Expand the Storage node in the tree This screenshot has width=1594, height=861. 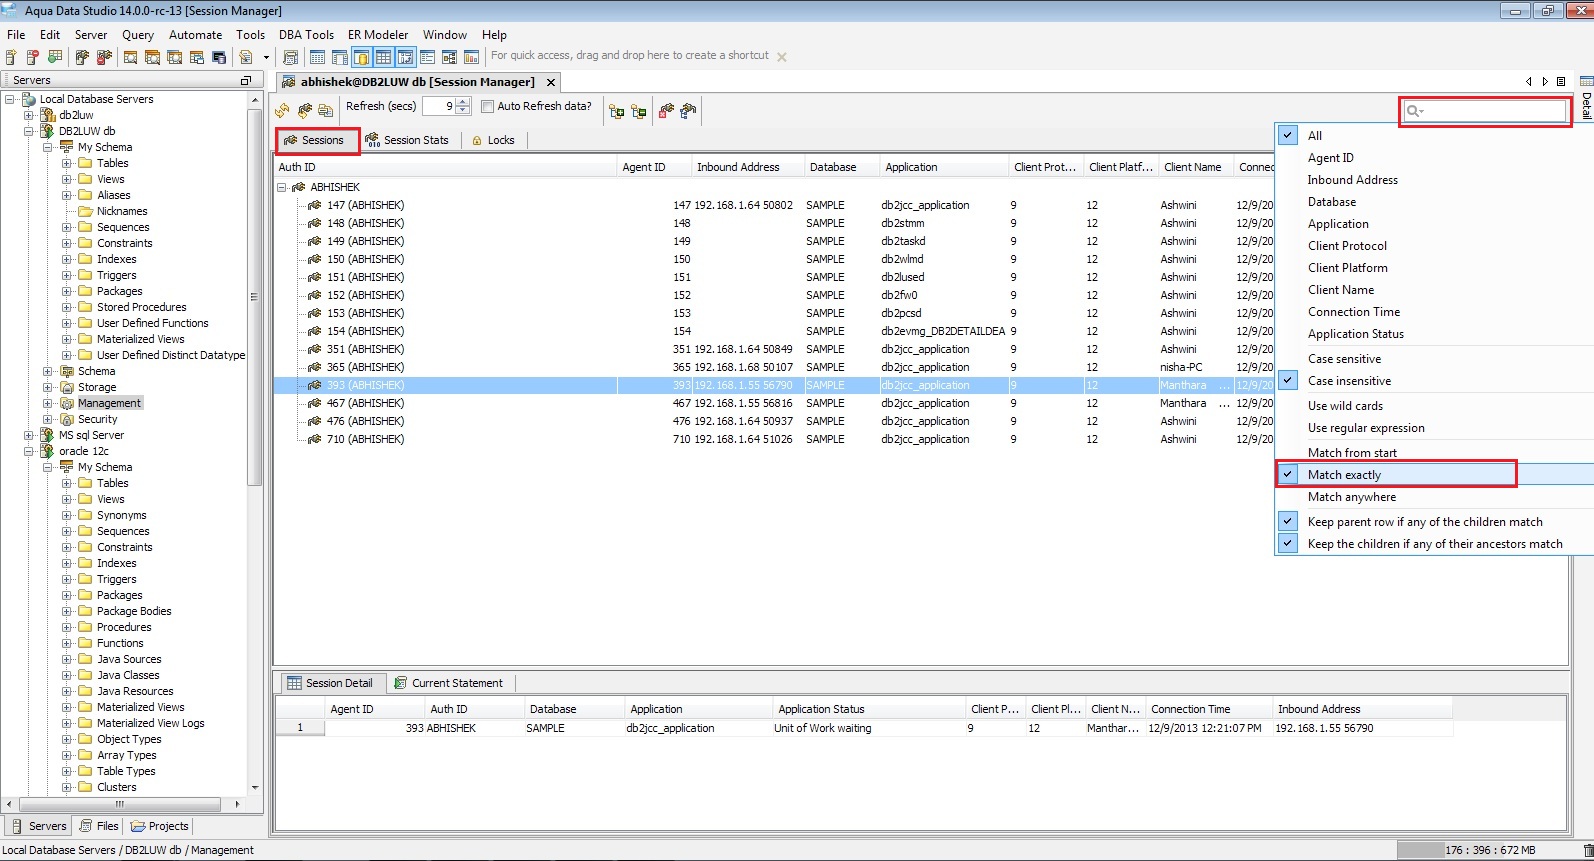48,387
